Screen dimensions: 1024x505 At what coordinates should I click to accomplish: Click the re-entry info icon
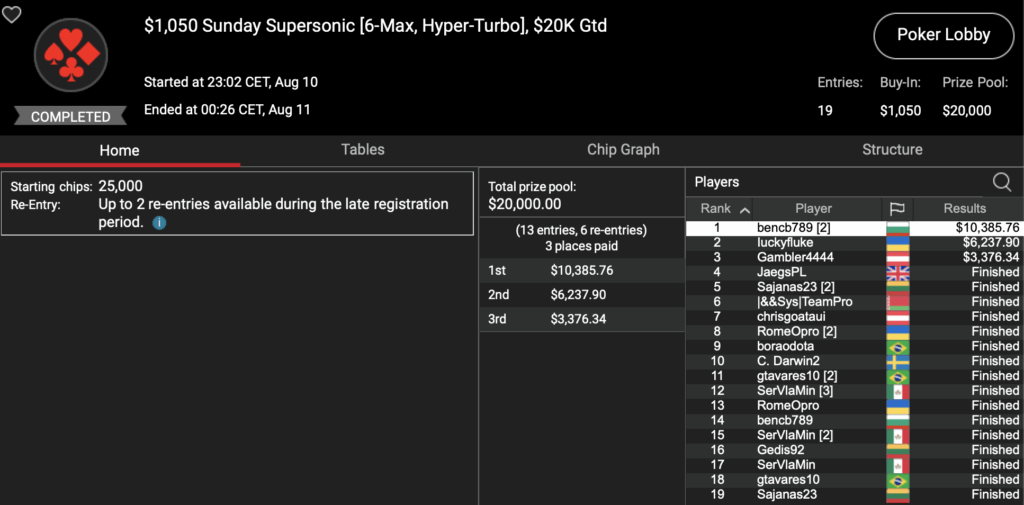point(159,222)
